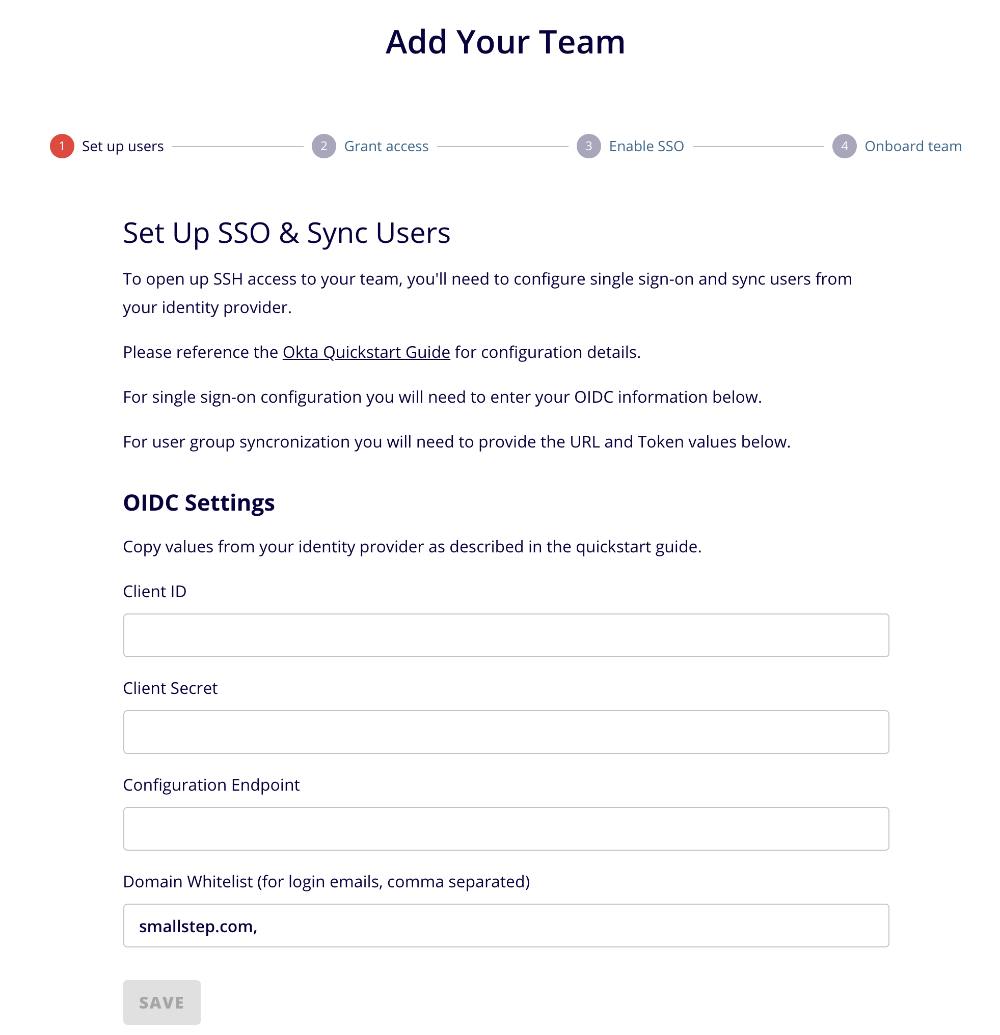Go to the "Grant access" step

click(x=386, y=146)
